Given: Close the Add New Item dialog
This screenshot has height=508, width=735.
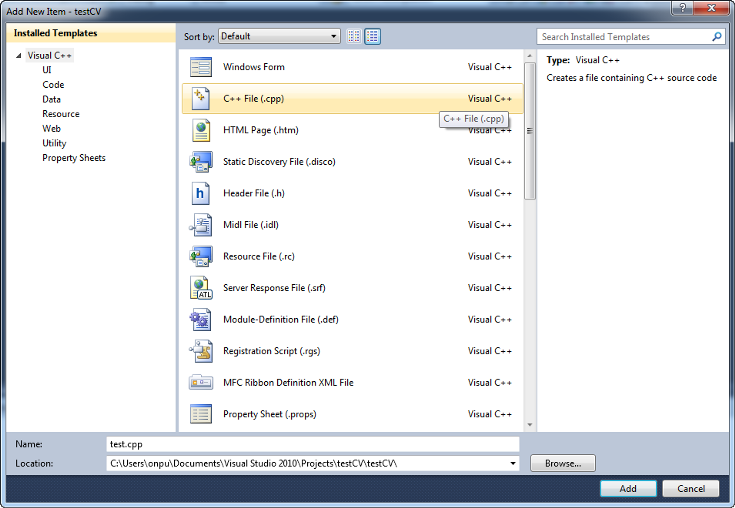Looking at the screenshot, I should pyautogui.click(x=712, y=8).
